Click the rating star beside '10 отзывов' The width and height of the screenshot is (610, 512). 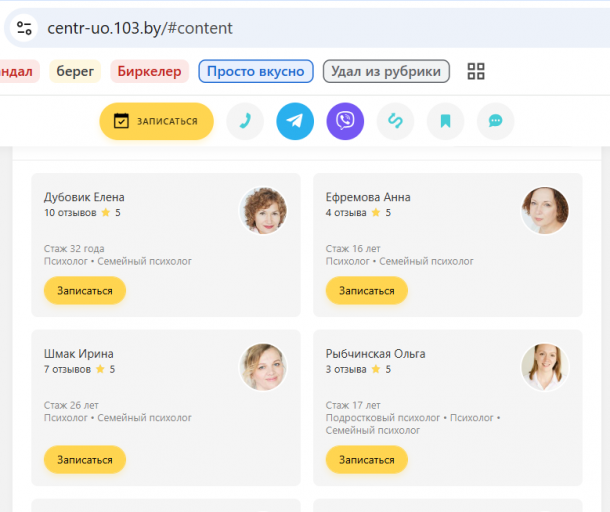(x=105, y=212)
